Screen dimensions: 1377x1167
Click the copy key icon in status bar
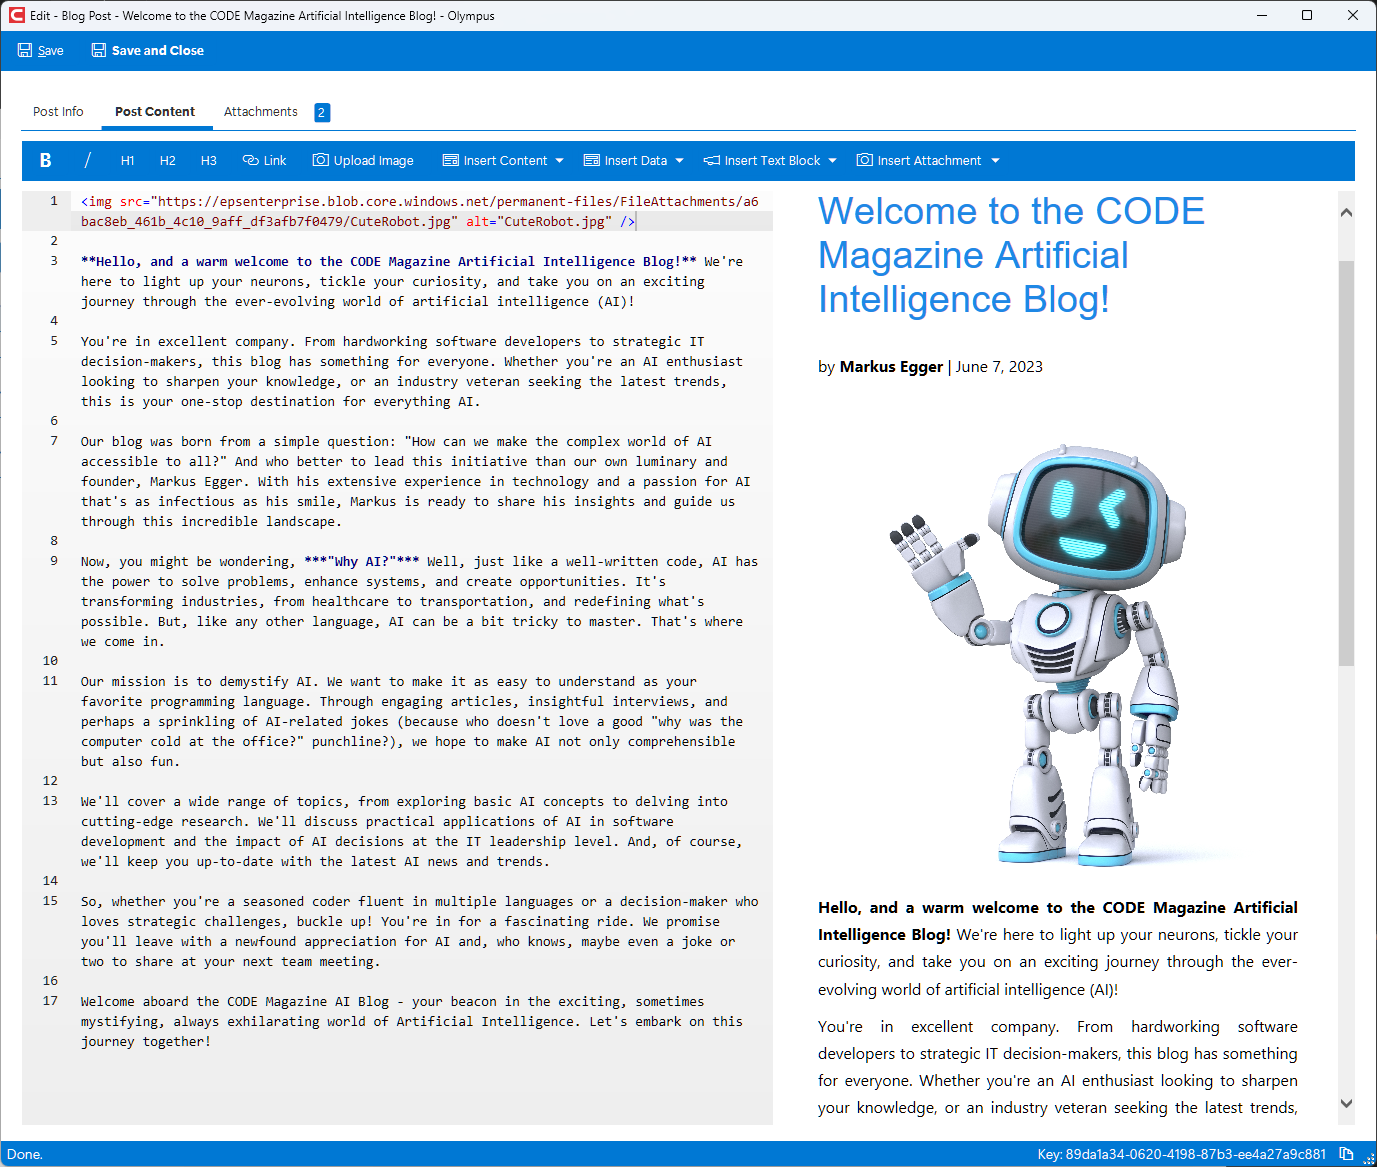tap(1346, 1154)
